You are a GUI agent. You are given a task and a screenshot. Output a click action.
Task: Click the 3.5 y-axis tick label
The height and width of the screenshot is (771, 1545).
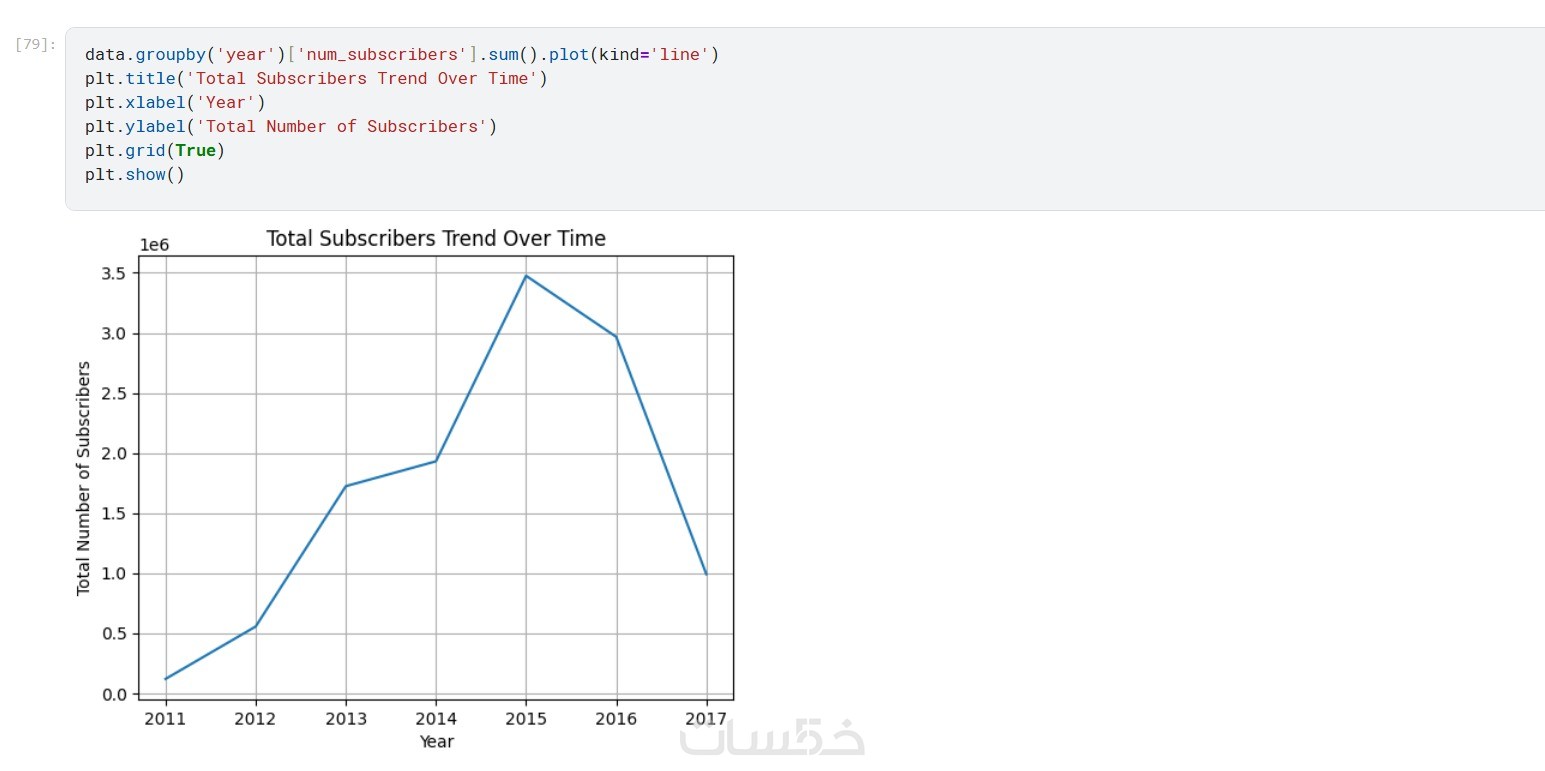(x=114, y=273)
